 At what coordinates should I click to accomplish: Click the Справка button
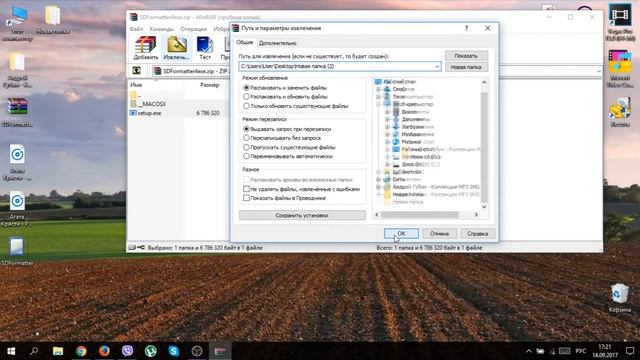point(478,233)
